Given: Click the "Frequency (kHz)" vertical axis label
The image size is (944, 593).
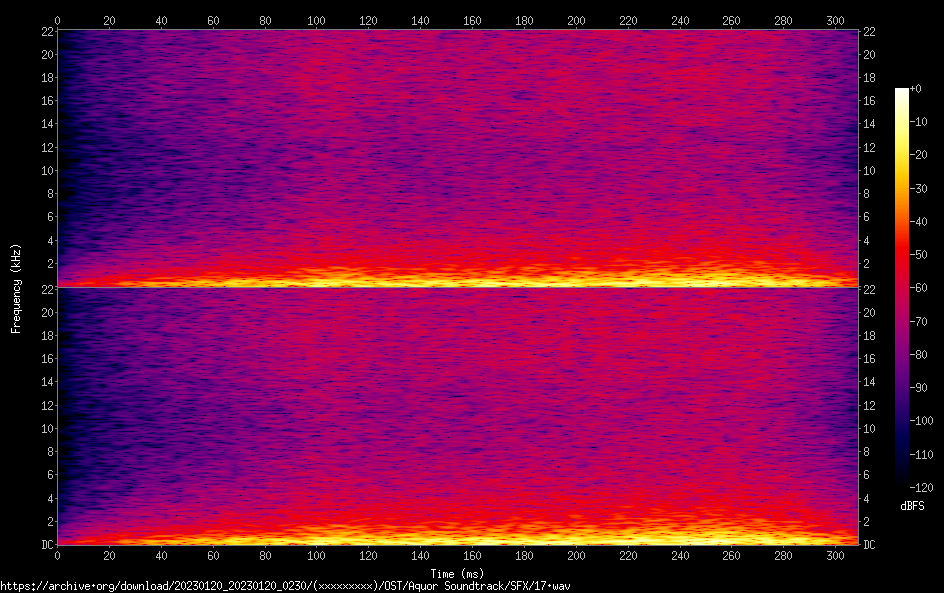Looking at the screenshot, I should click(x=16, y=288).
